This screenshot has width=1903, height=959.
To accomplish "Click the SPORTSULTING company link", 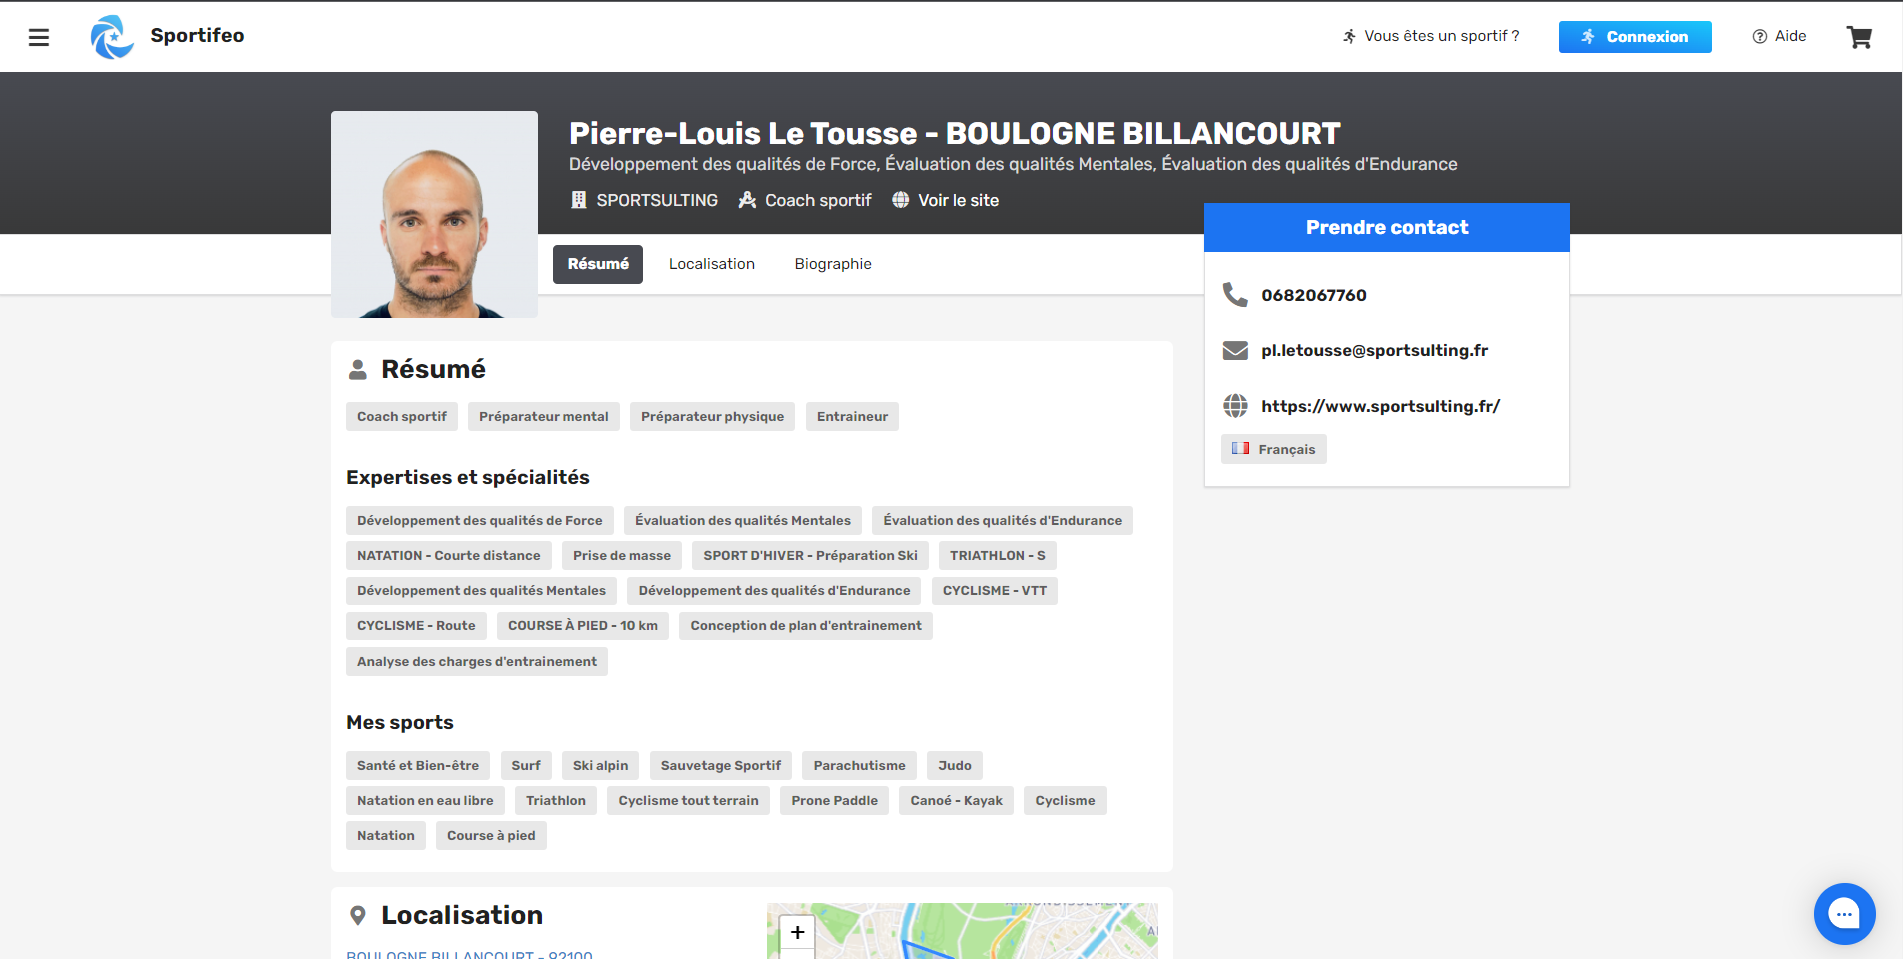I will coord(645,200).
